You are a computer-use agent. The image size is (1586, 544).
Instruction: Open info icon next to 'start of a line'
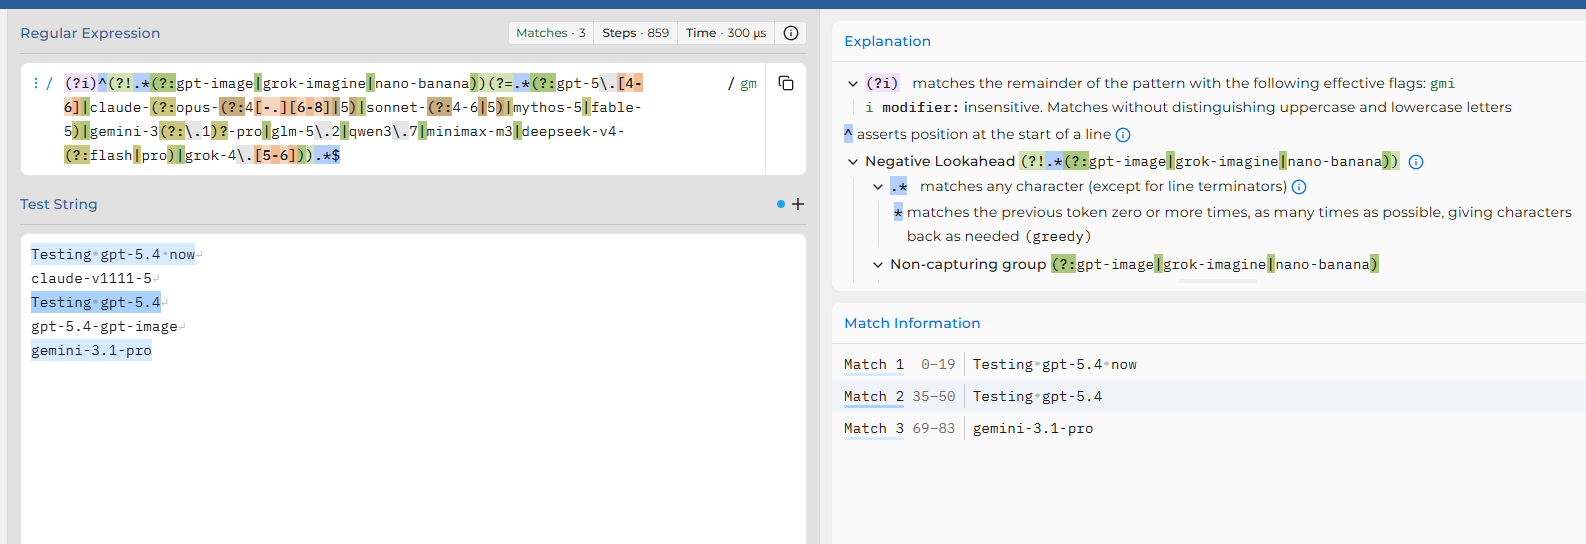[1123, 135]
